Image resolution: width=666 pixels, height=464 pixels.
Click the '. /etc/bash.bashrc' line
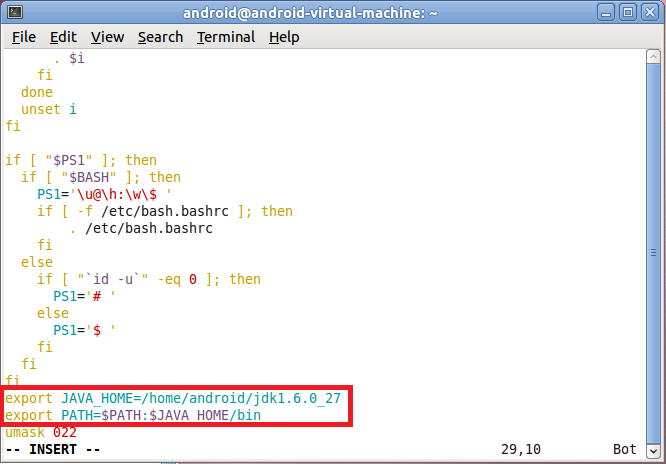point(141,228)
